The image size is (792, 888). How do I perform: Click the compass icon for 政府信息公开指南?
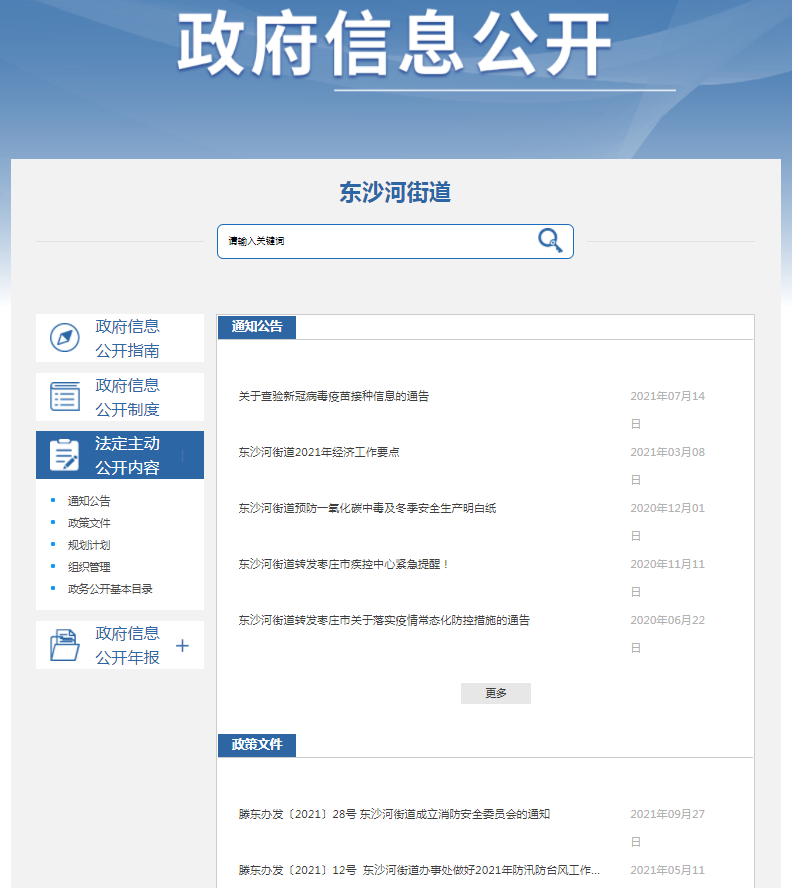click(x=65, y=338)
